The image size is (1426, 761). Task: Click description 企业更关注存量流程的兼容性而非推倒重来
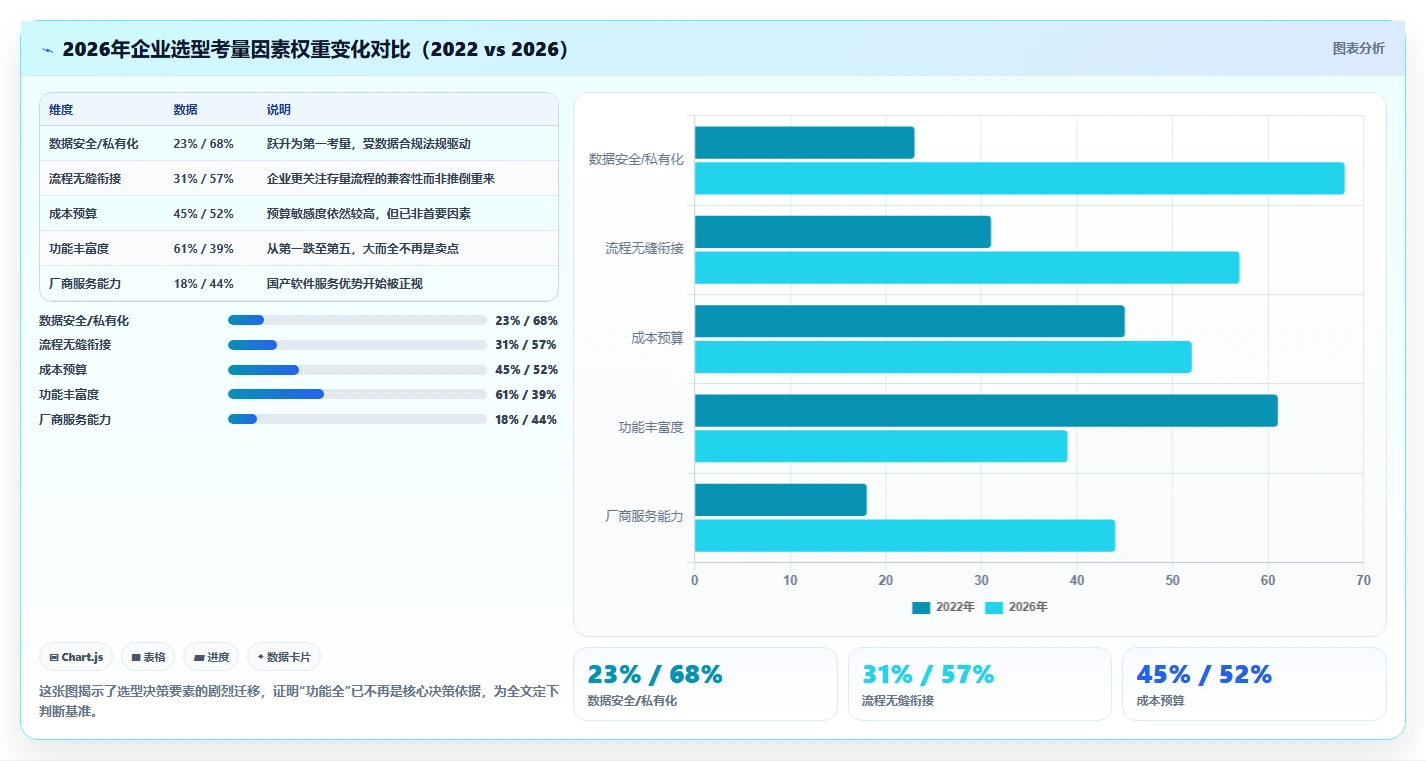[381, 179]
